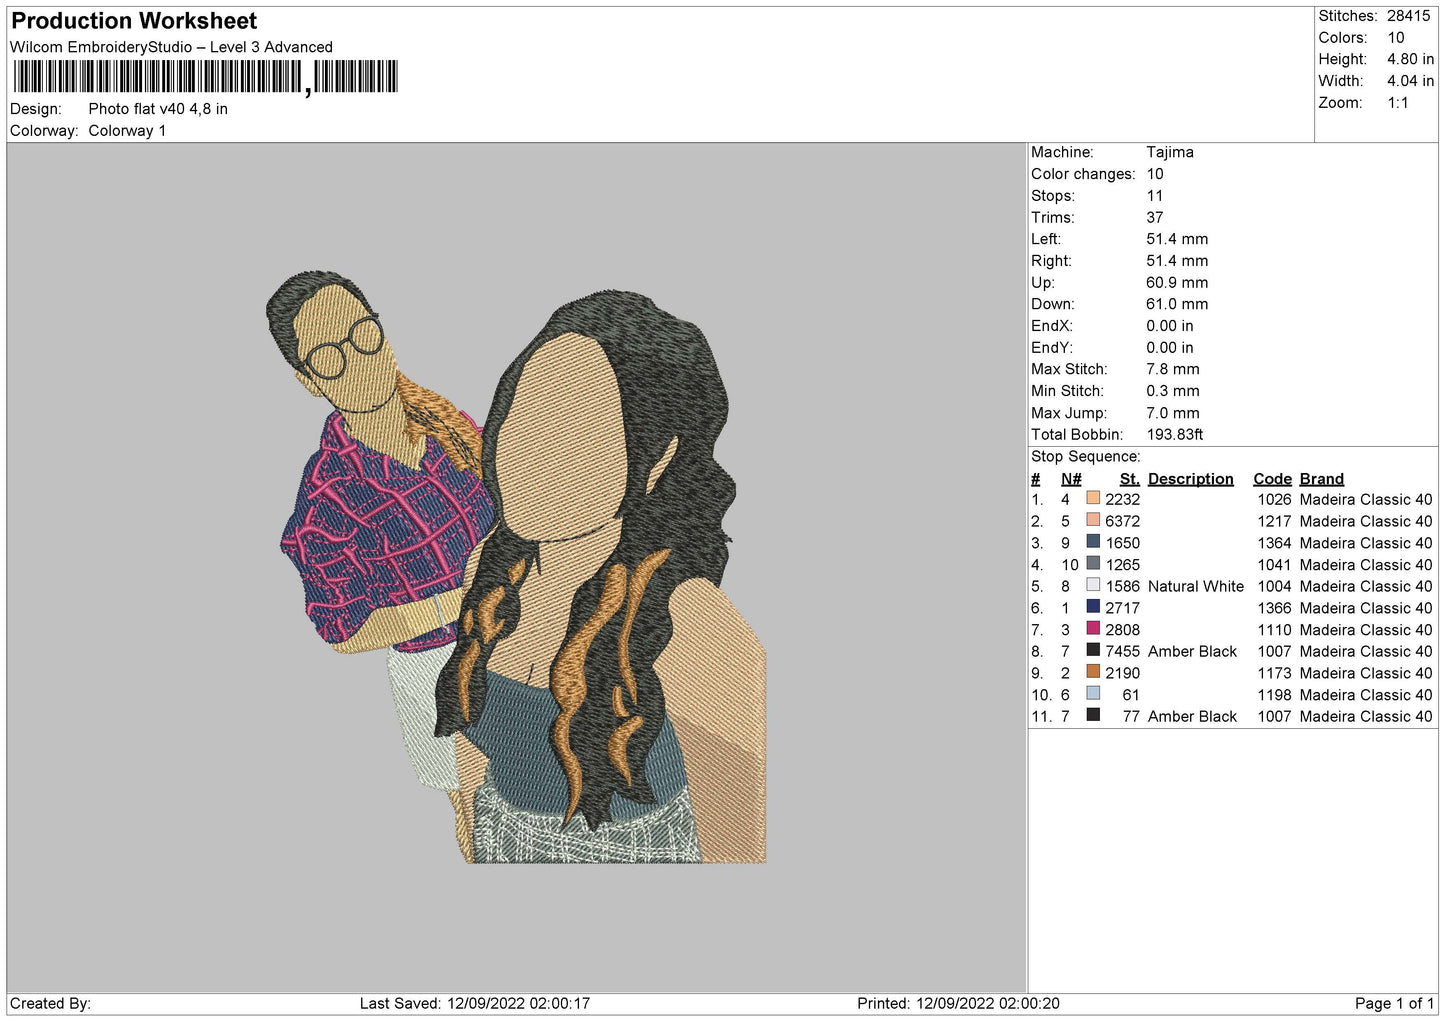Click the Natural White swatch in stop 5
The height and width of the screenshot is (1021, 1445).
tap(1093, 585)
